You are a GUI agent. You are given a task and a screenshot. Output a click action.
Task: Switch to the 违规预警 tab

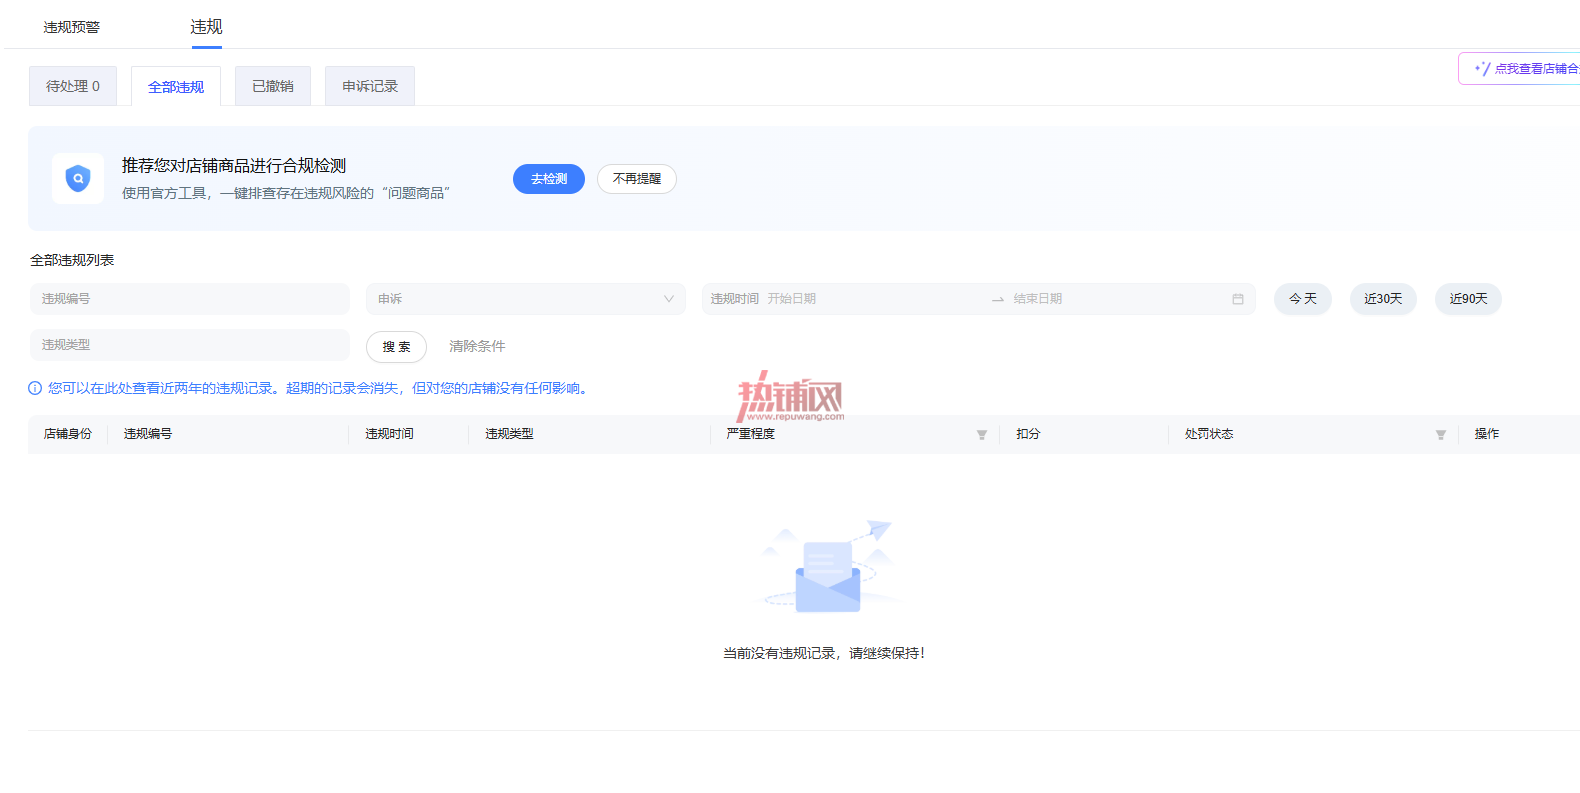coord(72,27)
